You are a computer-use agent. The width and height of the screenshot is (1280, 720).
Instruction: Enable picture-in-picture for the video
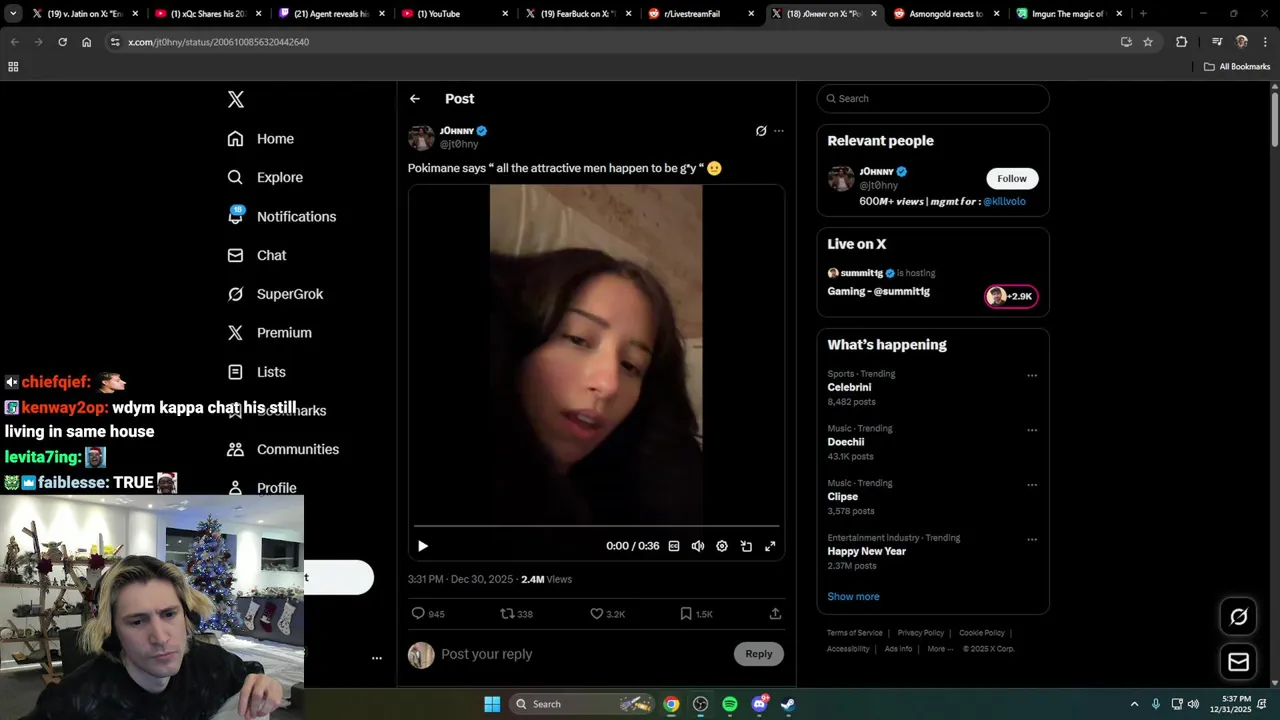click(x=746, y=546)
